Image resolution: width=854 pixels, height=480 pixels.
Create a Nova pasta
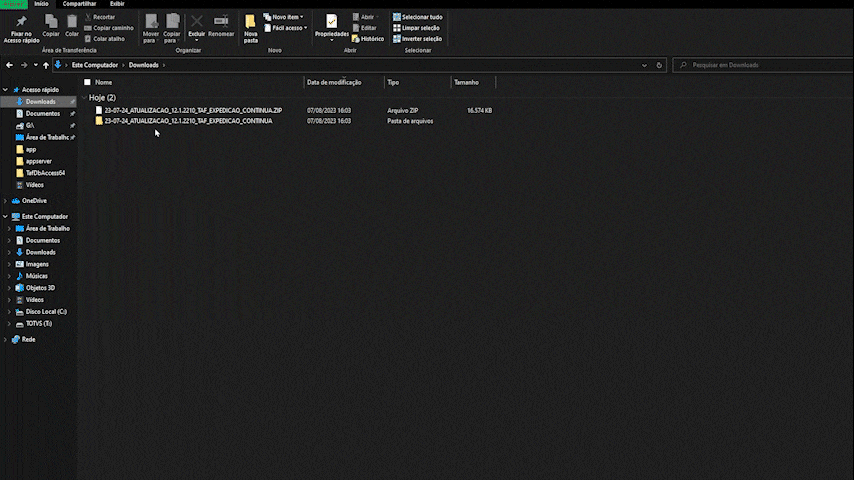pos(251,29)
